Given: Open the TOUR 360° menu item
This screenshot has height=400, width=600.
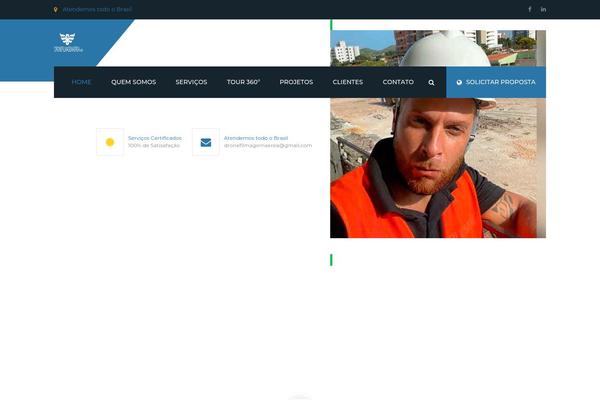Looking at the screenshot, I should (243, 82).
